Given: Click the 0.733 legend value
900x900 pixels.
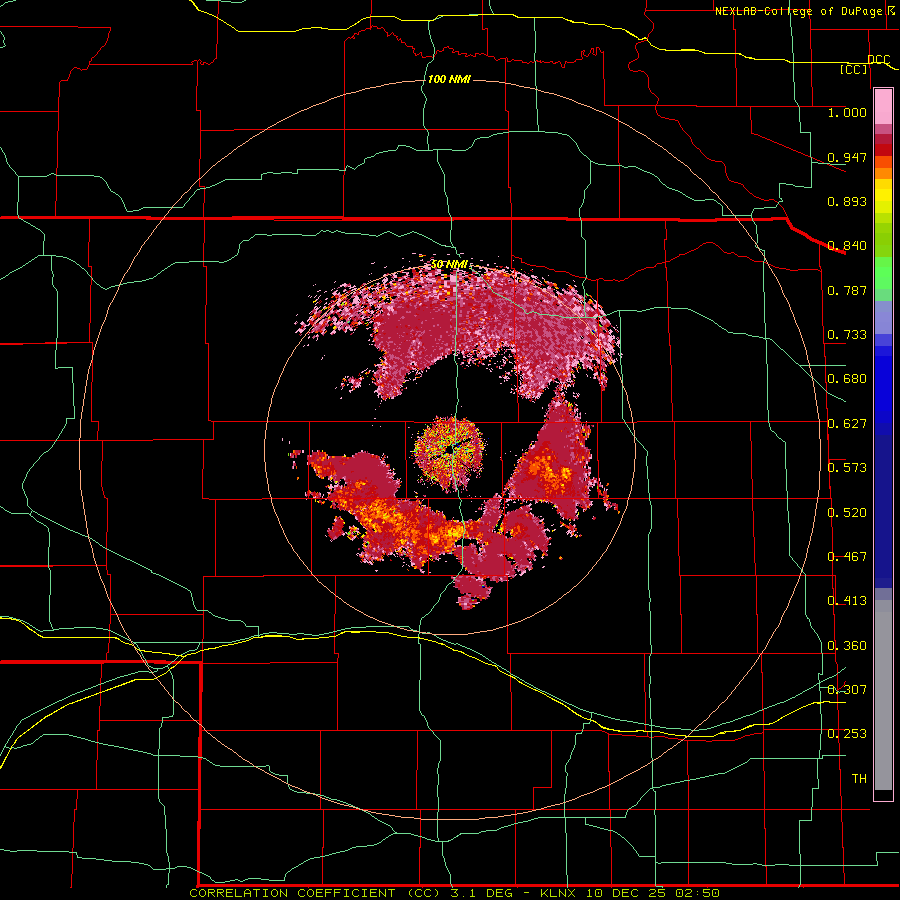Looking at the screenshot, I should pos(847,335).
